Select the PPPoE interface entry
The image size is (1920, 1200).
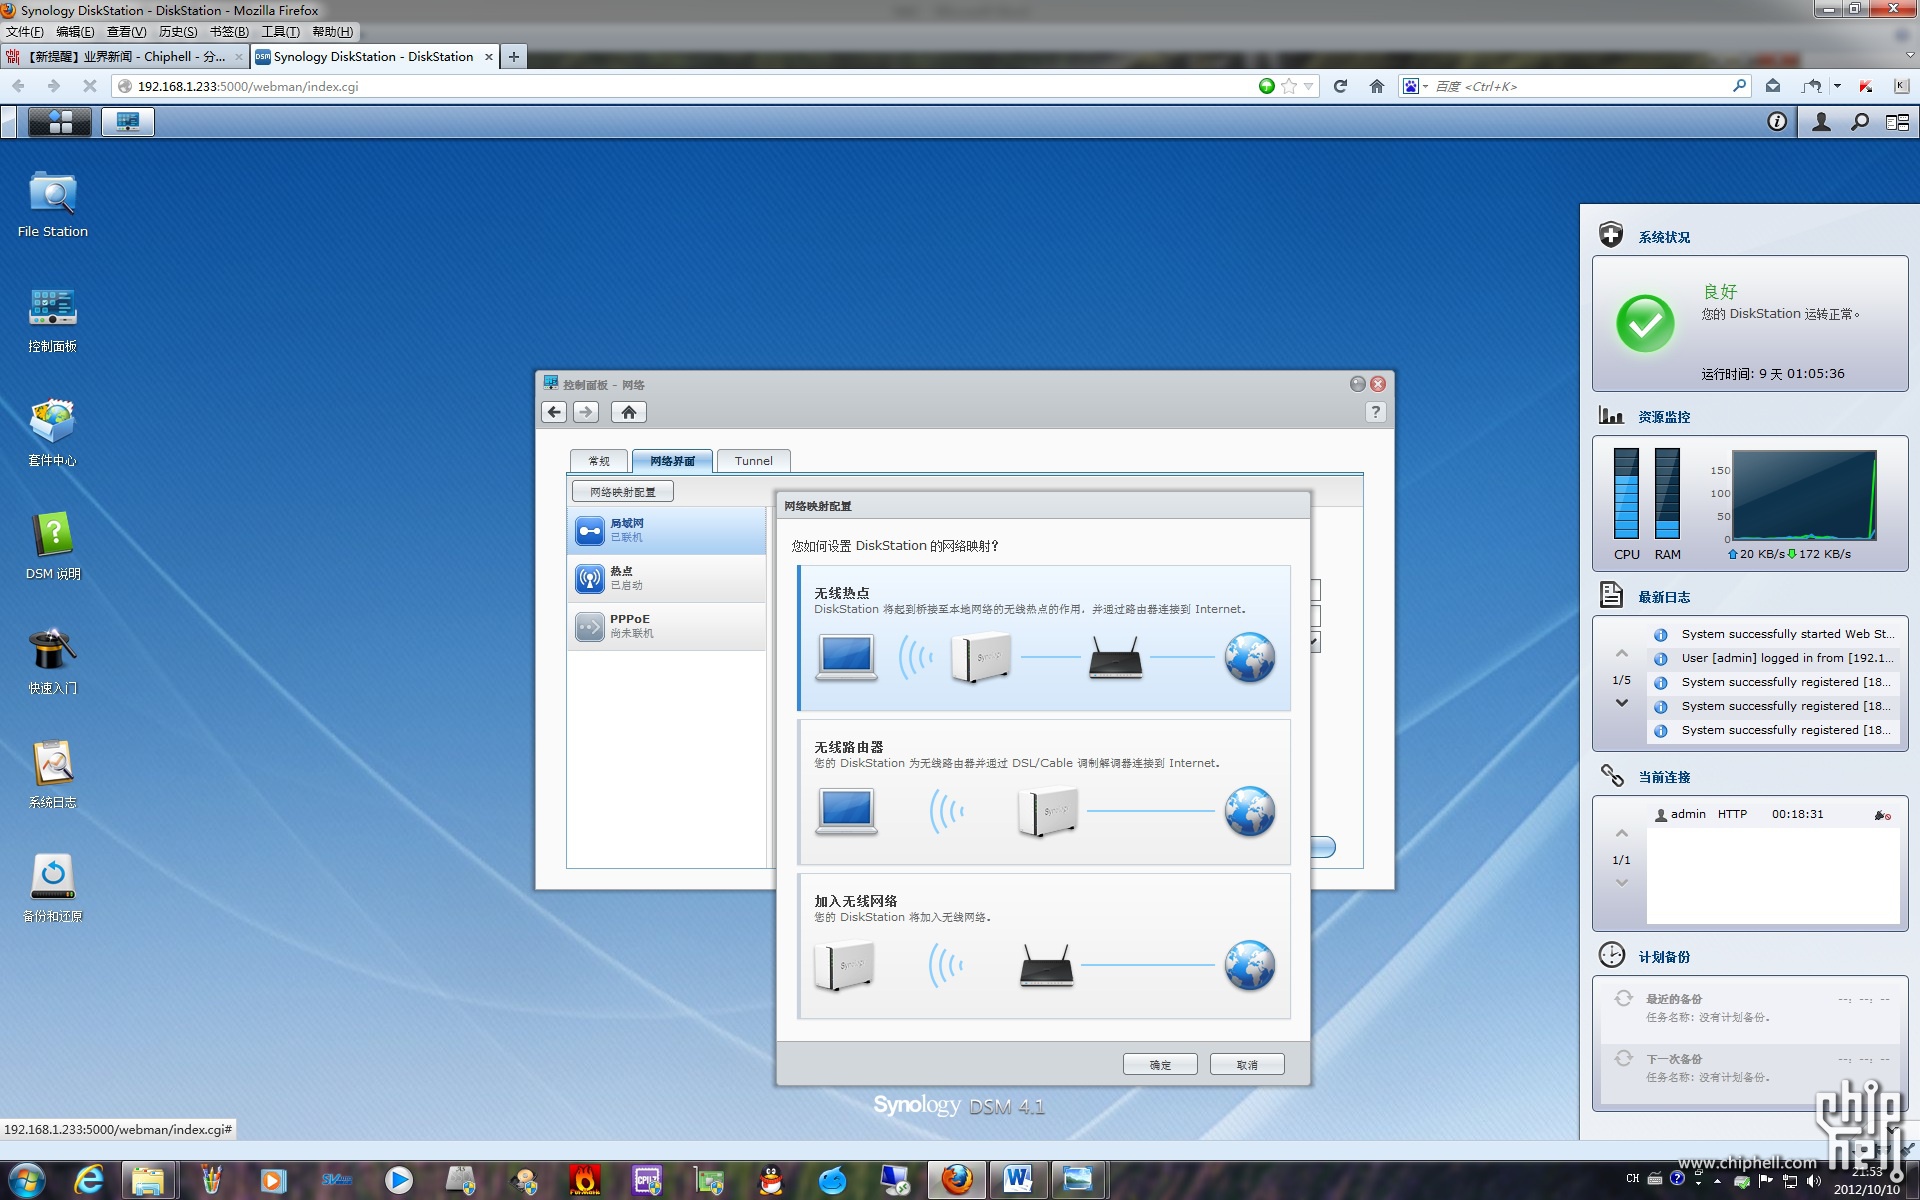coord(666,626)
